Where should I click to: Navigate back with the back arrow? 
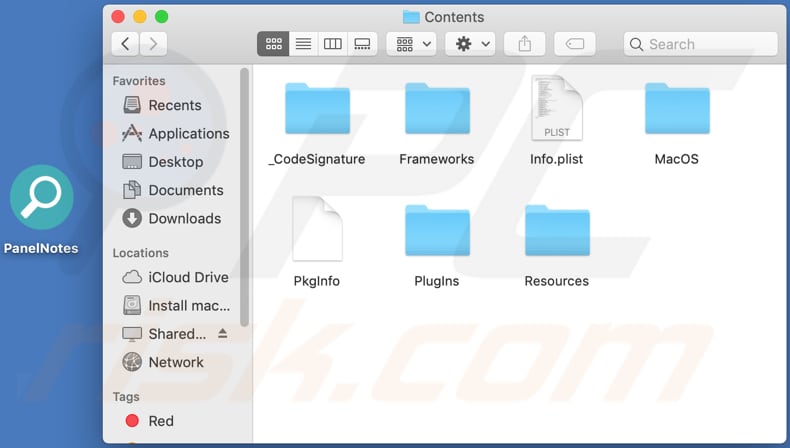[x=126, y=44]
